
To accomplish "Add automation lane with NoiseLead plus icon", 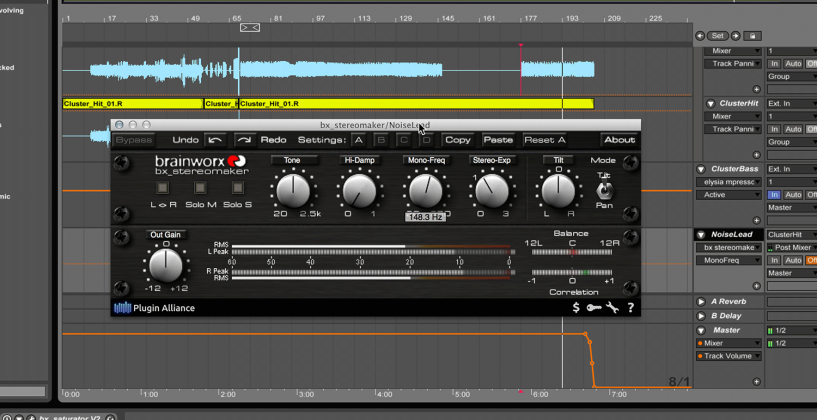I will pyautogui.click(x=757, y=286).
